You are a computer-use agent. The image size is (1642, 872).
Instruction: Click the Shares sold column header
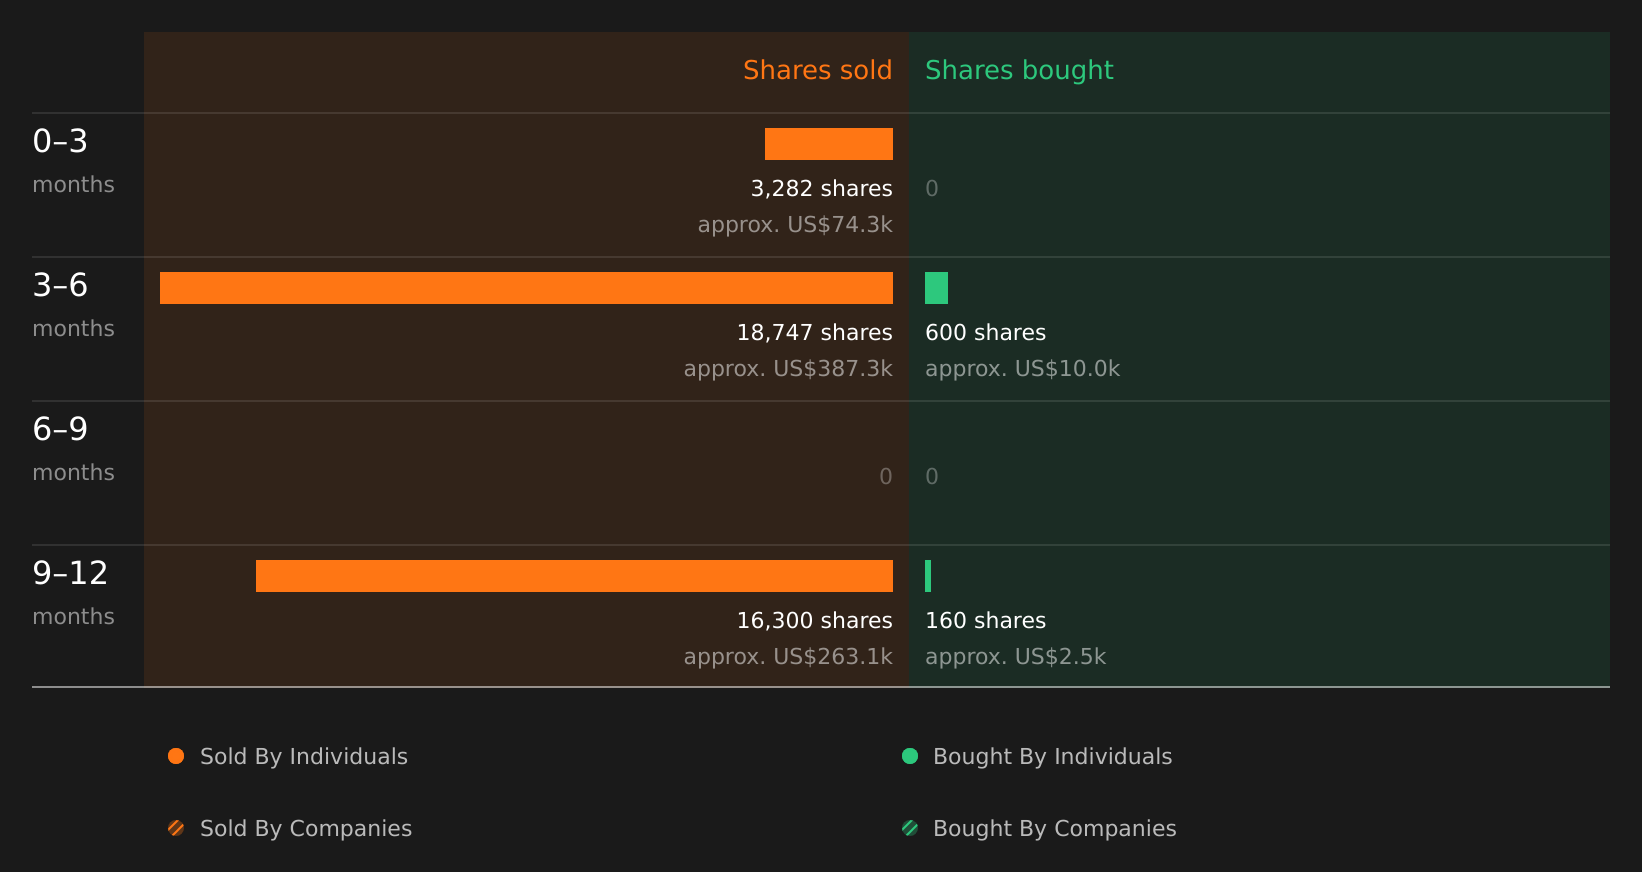[x=817, y=70]
